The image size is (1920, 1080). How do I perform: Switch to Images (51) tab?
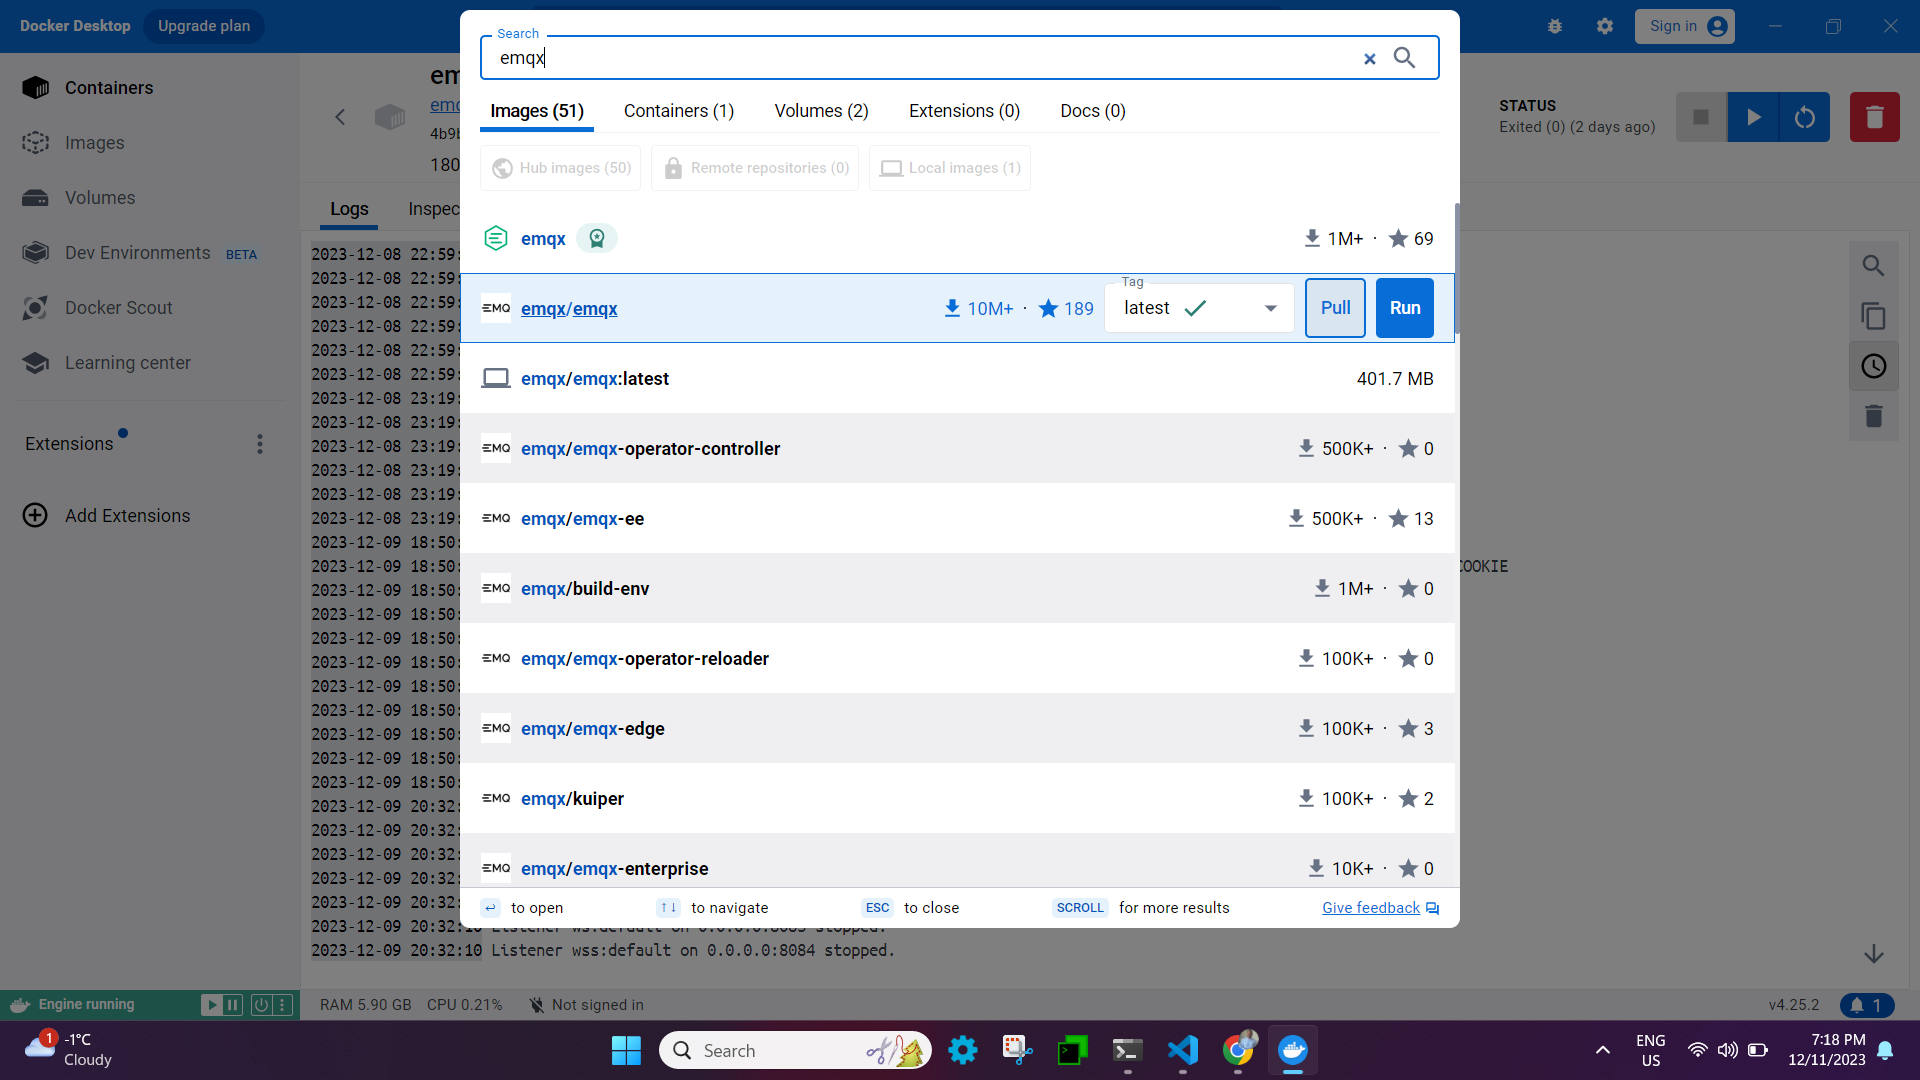[x=537, y=111]
